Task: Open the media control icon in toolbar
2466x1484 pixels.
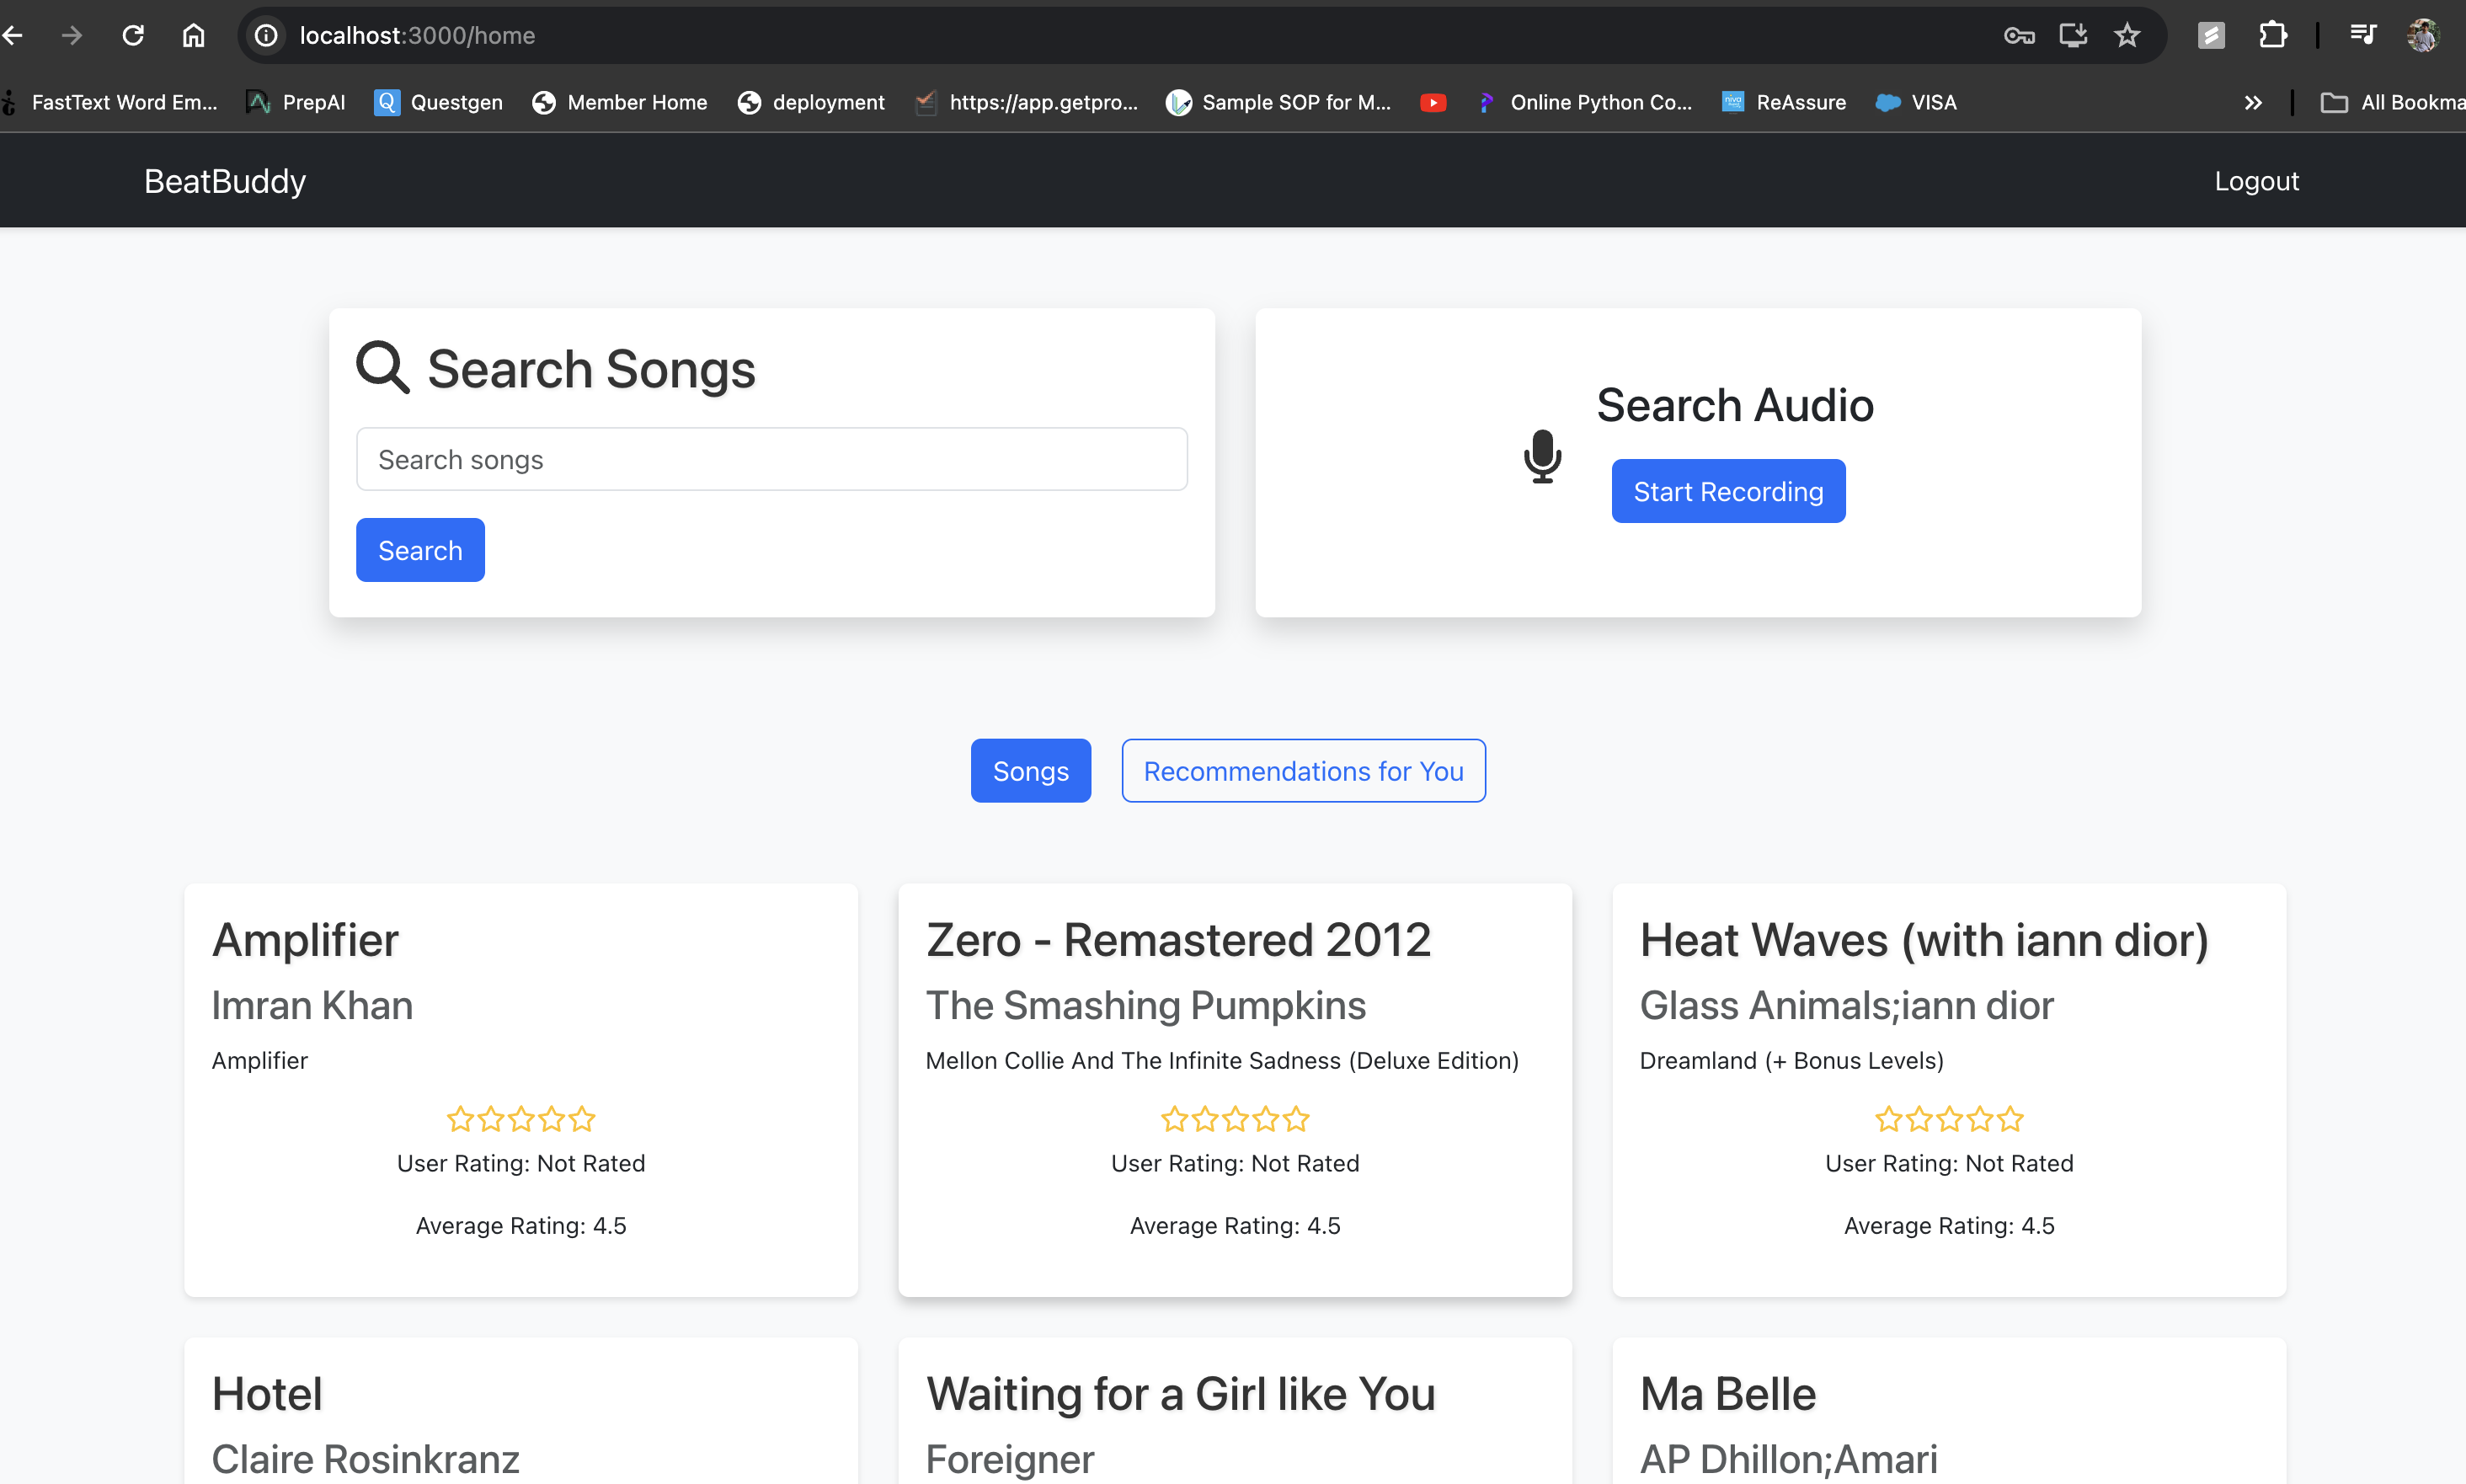Action: tap(2362, 36)
